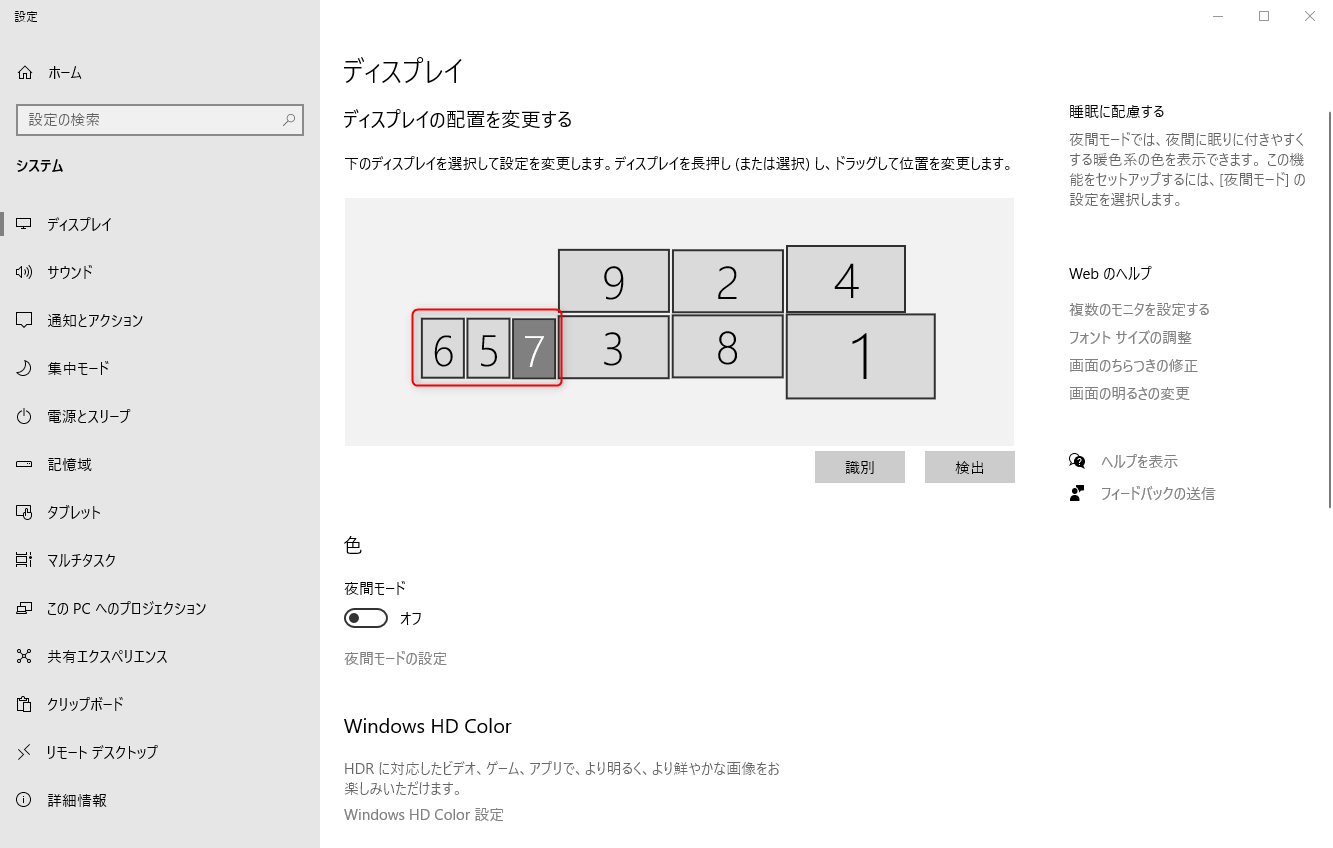The width and height of the screenshot is (1333, 848).
Task: Open the 集中モード settings text
Action: click(x=78, y=369)
